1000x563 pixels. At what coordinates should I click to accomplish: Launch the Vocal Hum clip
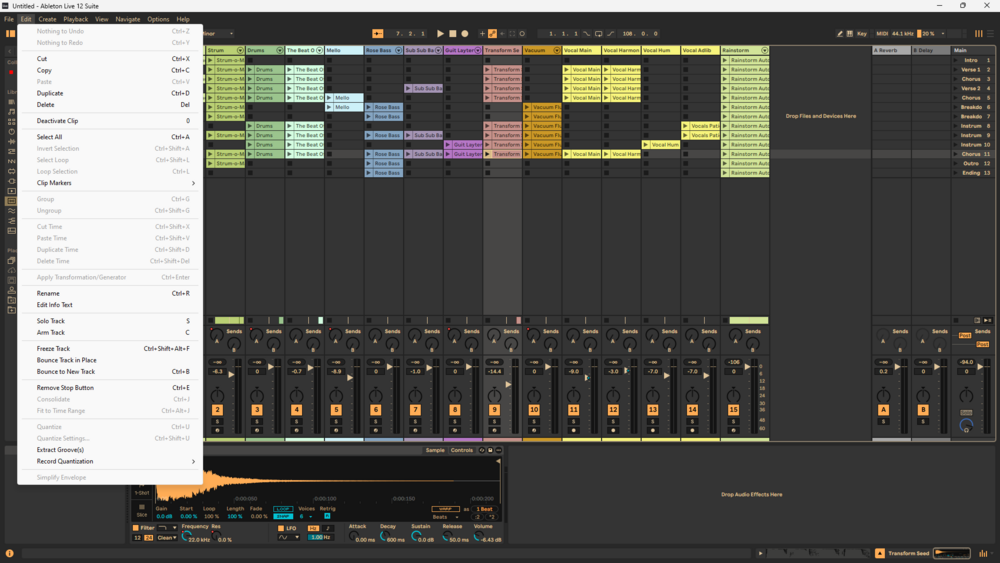tap(647, 145)
